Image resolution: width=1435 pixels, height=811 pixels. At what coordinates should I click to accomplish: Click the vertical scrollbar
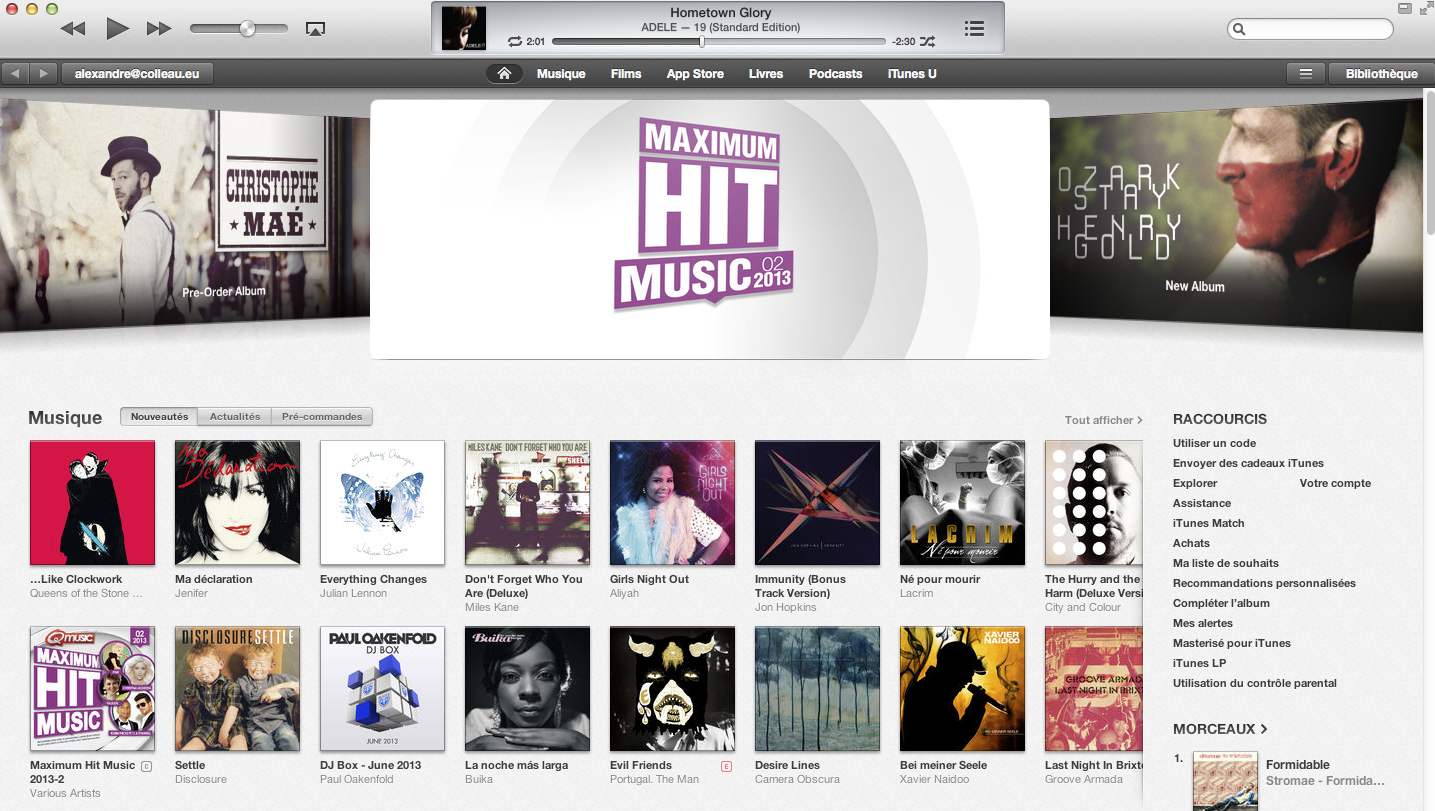pyautogui.click(x=1428, y=163)
